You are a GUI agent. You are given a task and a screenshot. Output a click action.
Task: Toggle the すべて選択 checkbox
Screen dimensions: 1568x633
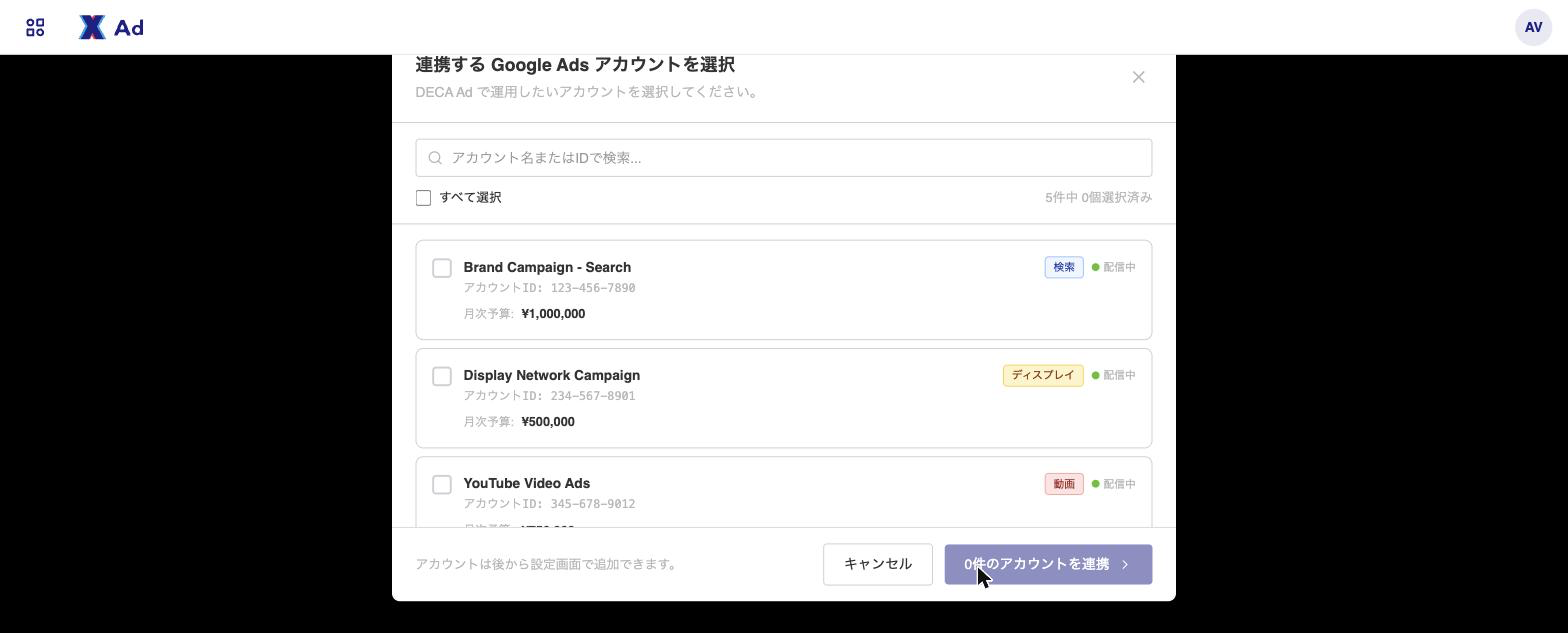[424, 198]
